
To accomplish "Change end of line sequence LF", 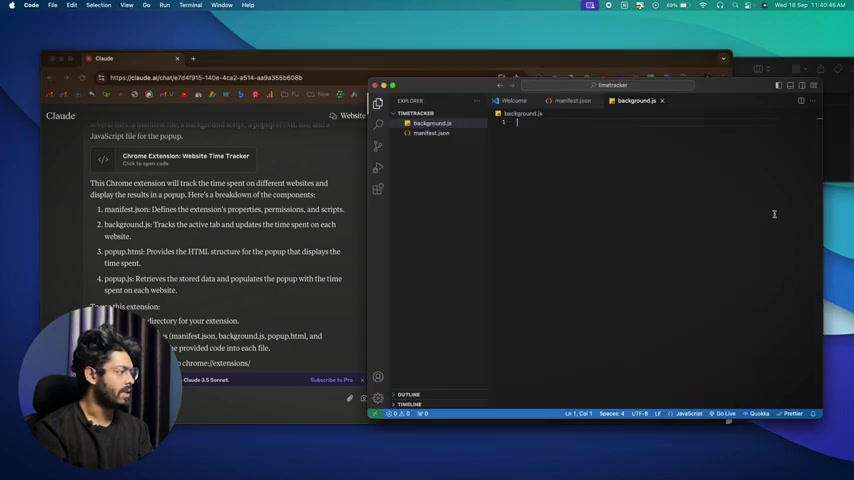I will pyautogui.click(x=657, y=414).
